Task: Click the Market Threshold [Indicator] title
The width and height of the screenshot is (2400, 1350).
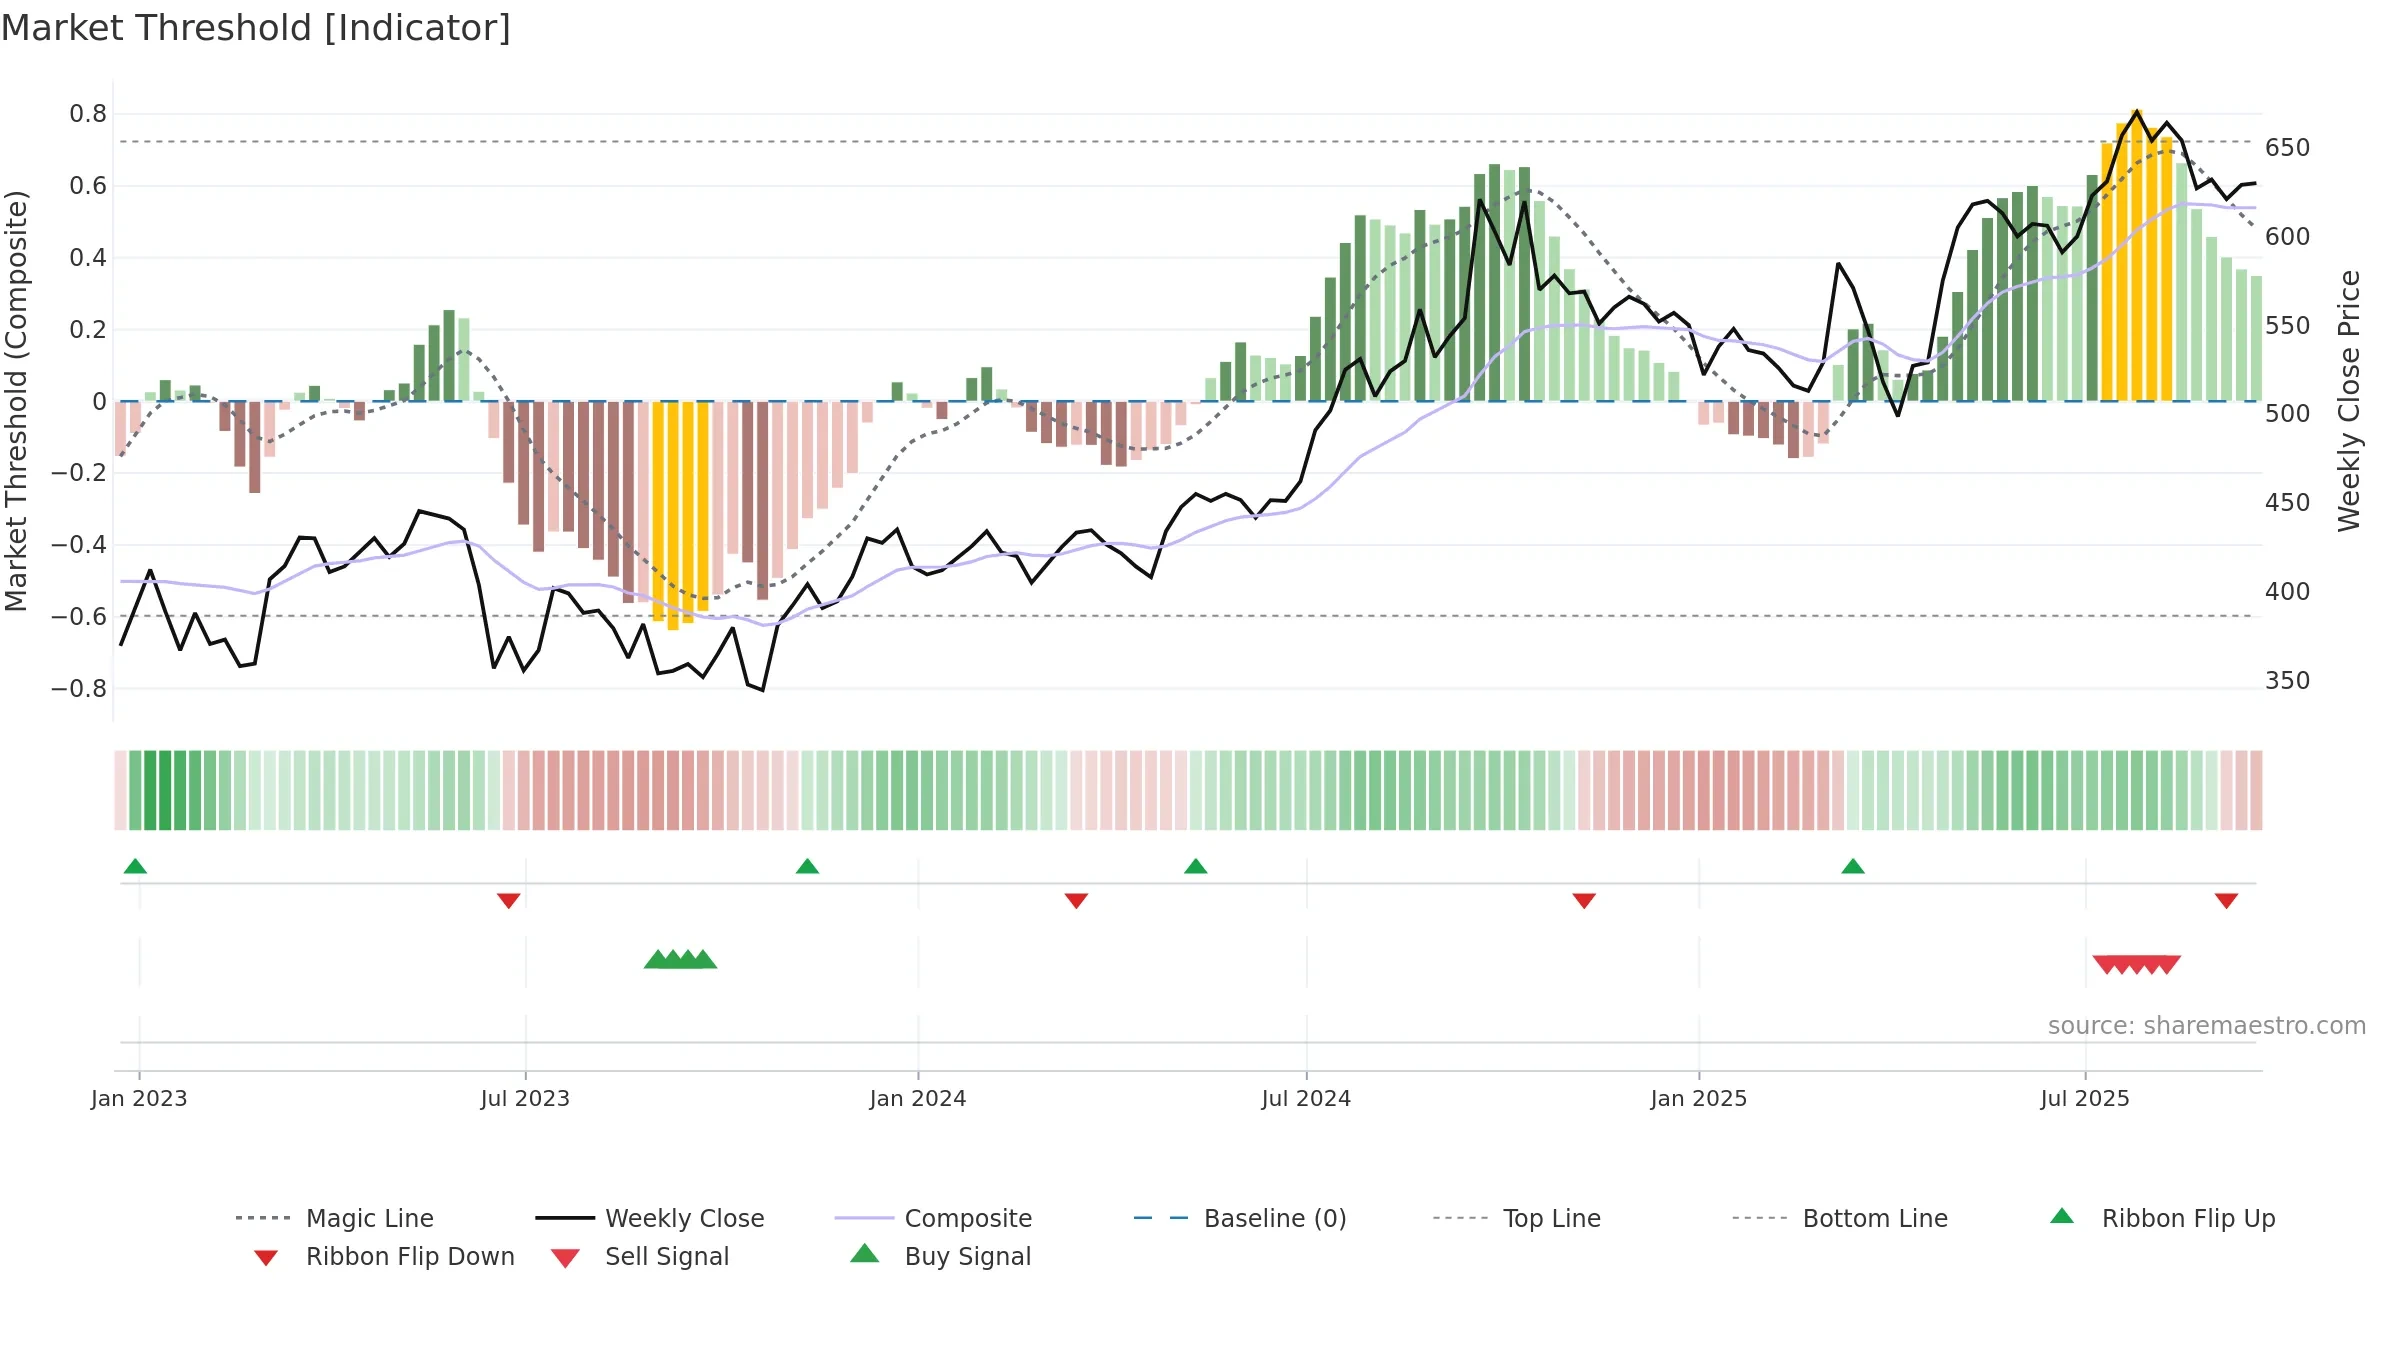Action: (x=256, y=28)
